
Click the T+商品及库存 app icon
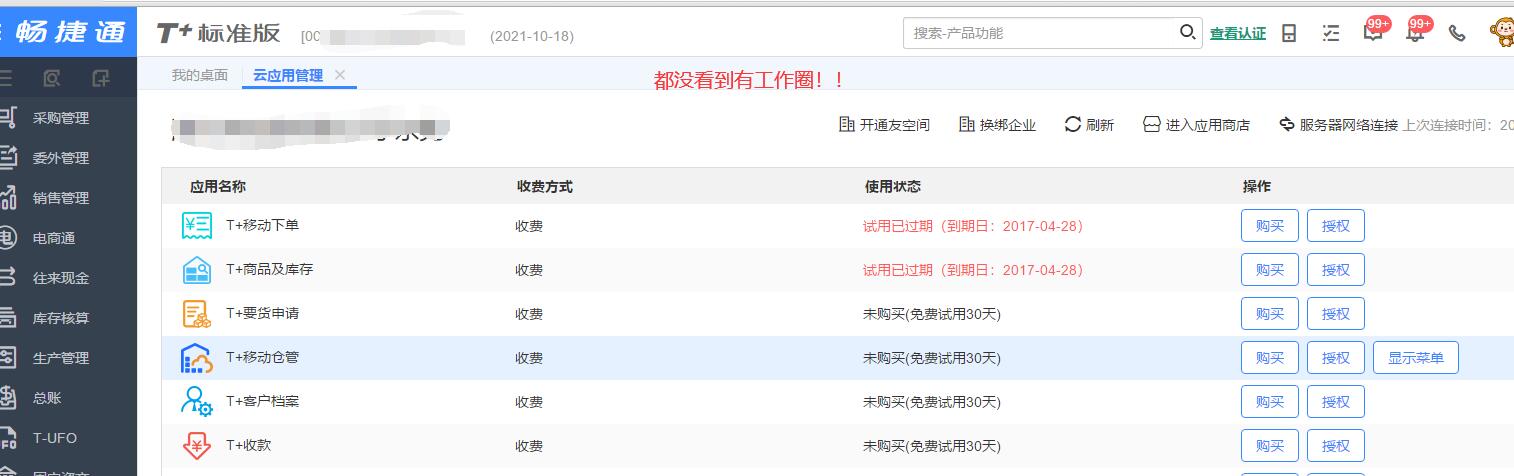[x=196, y=270]
